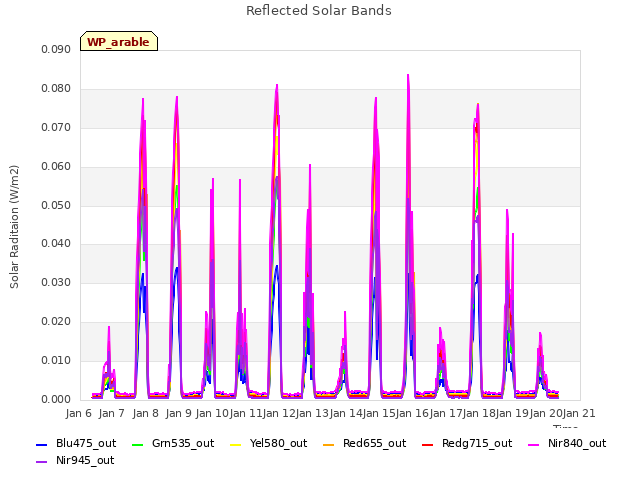Select the Red655_out legend label
The image size is (640, 480).
pyautogui.click(x=375, y=444)
